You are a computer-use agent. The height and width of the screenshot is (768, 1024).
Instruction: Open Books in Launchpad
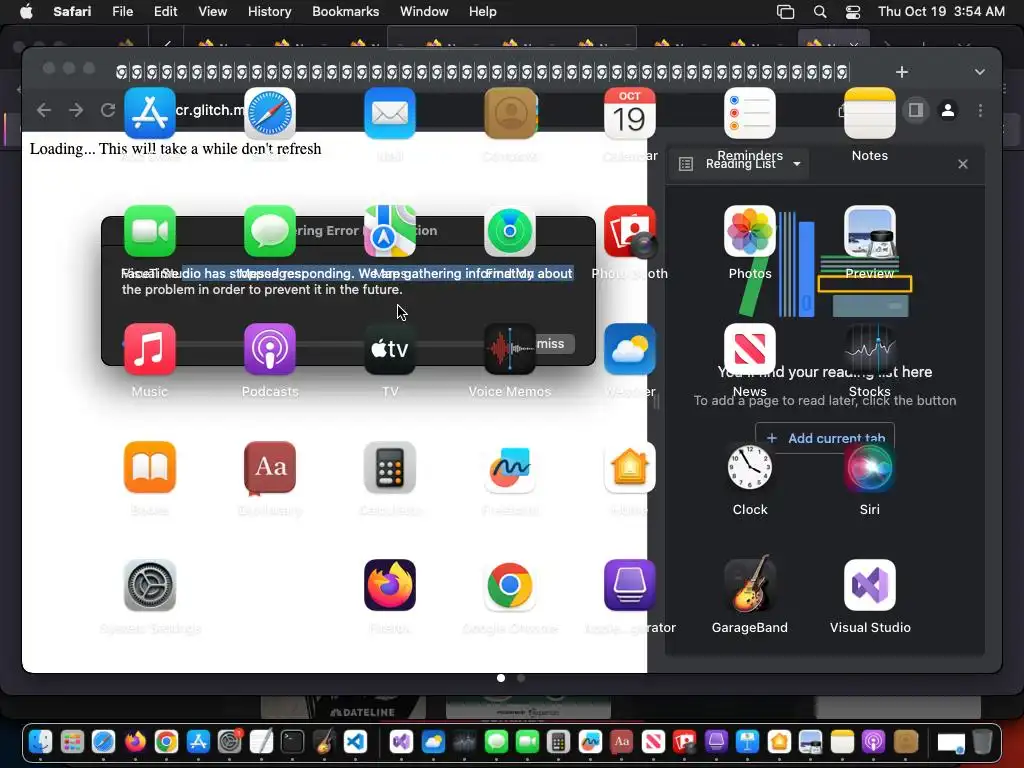150,468
